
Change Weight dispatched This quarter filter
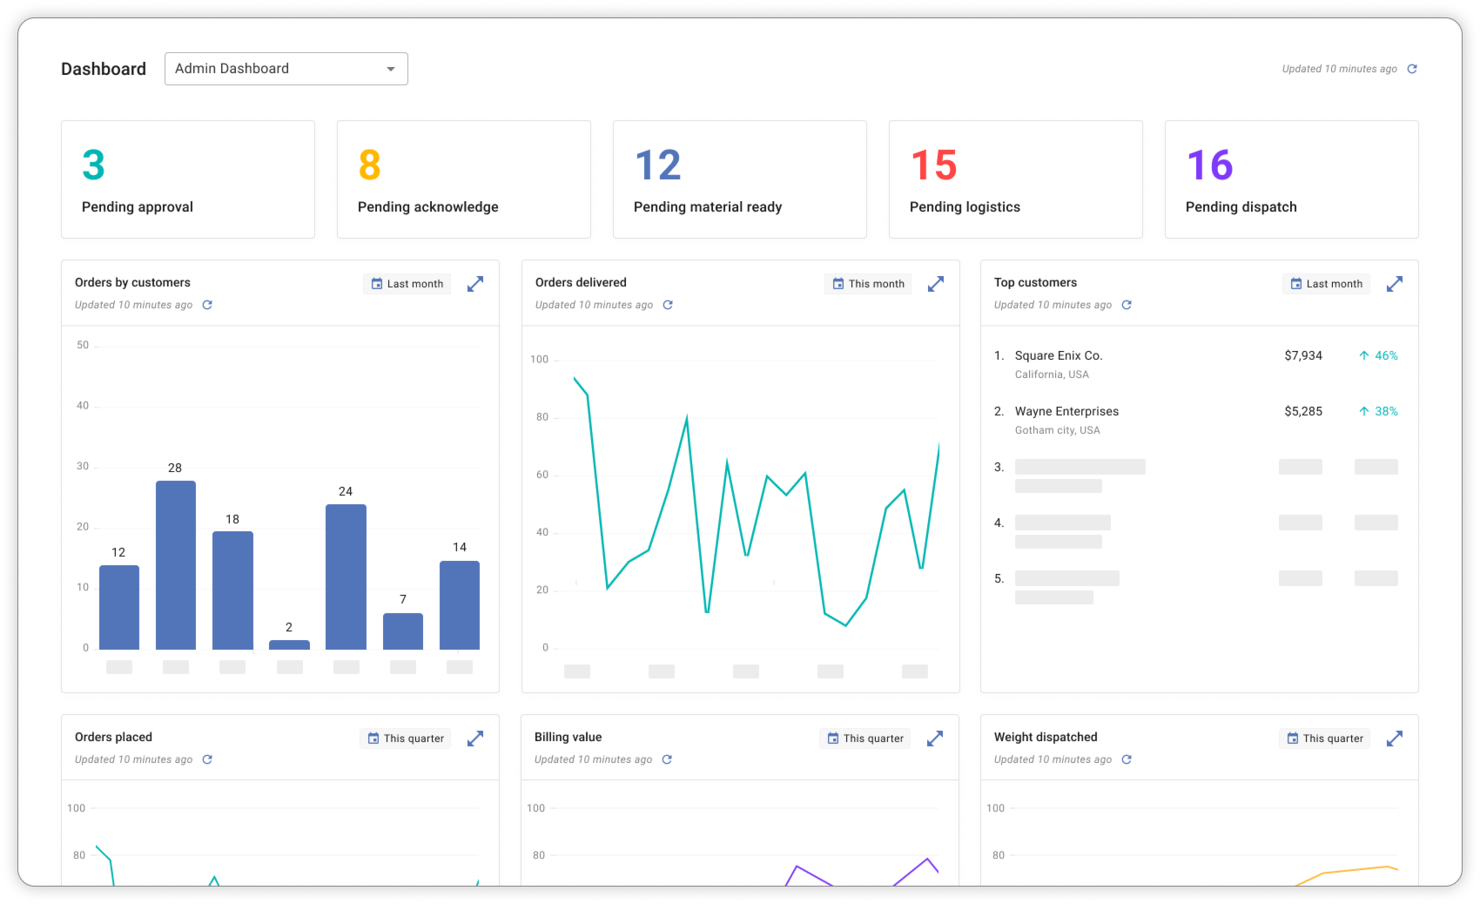(1325, 739)
